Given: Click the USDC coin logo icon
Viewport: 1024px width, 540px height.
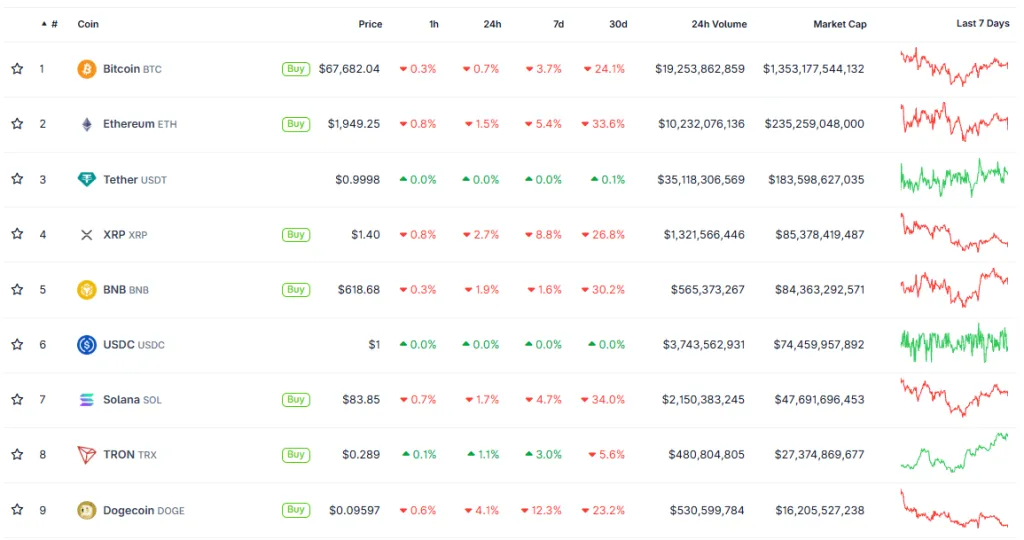Looking at the screenshot, I should coord(87,345).
